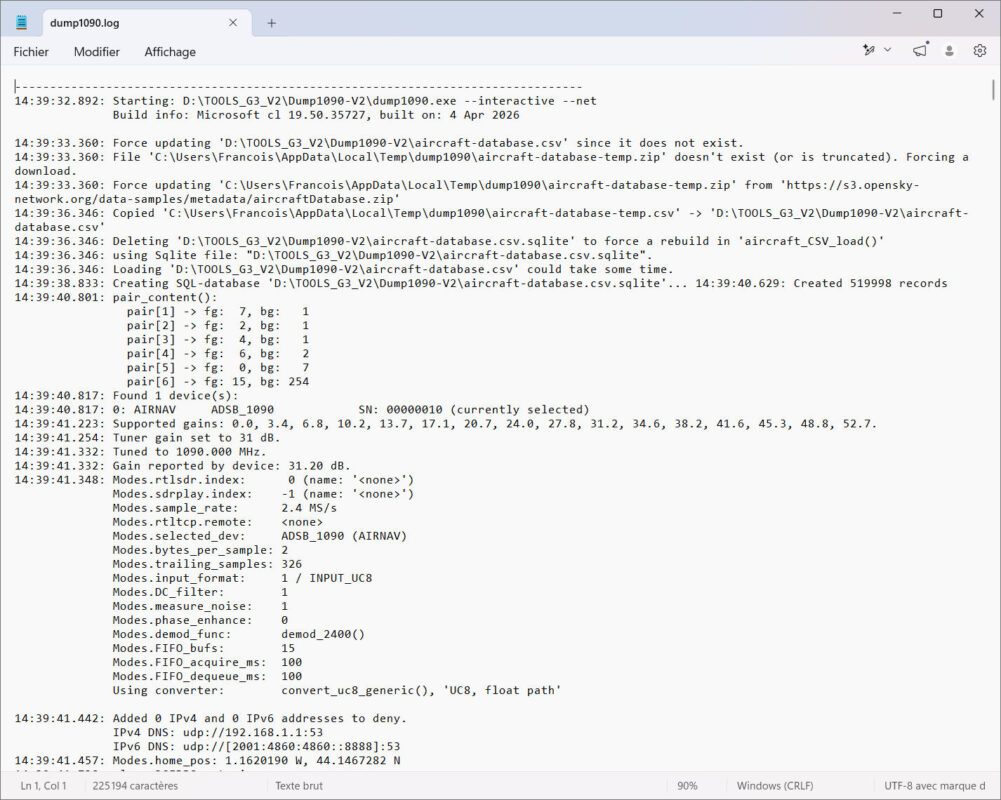Click the 'Build info: Microsoft cl' line
This screenshot has width=1001, height=800.
[316, 115]
